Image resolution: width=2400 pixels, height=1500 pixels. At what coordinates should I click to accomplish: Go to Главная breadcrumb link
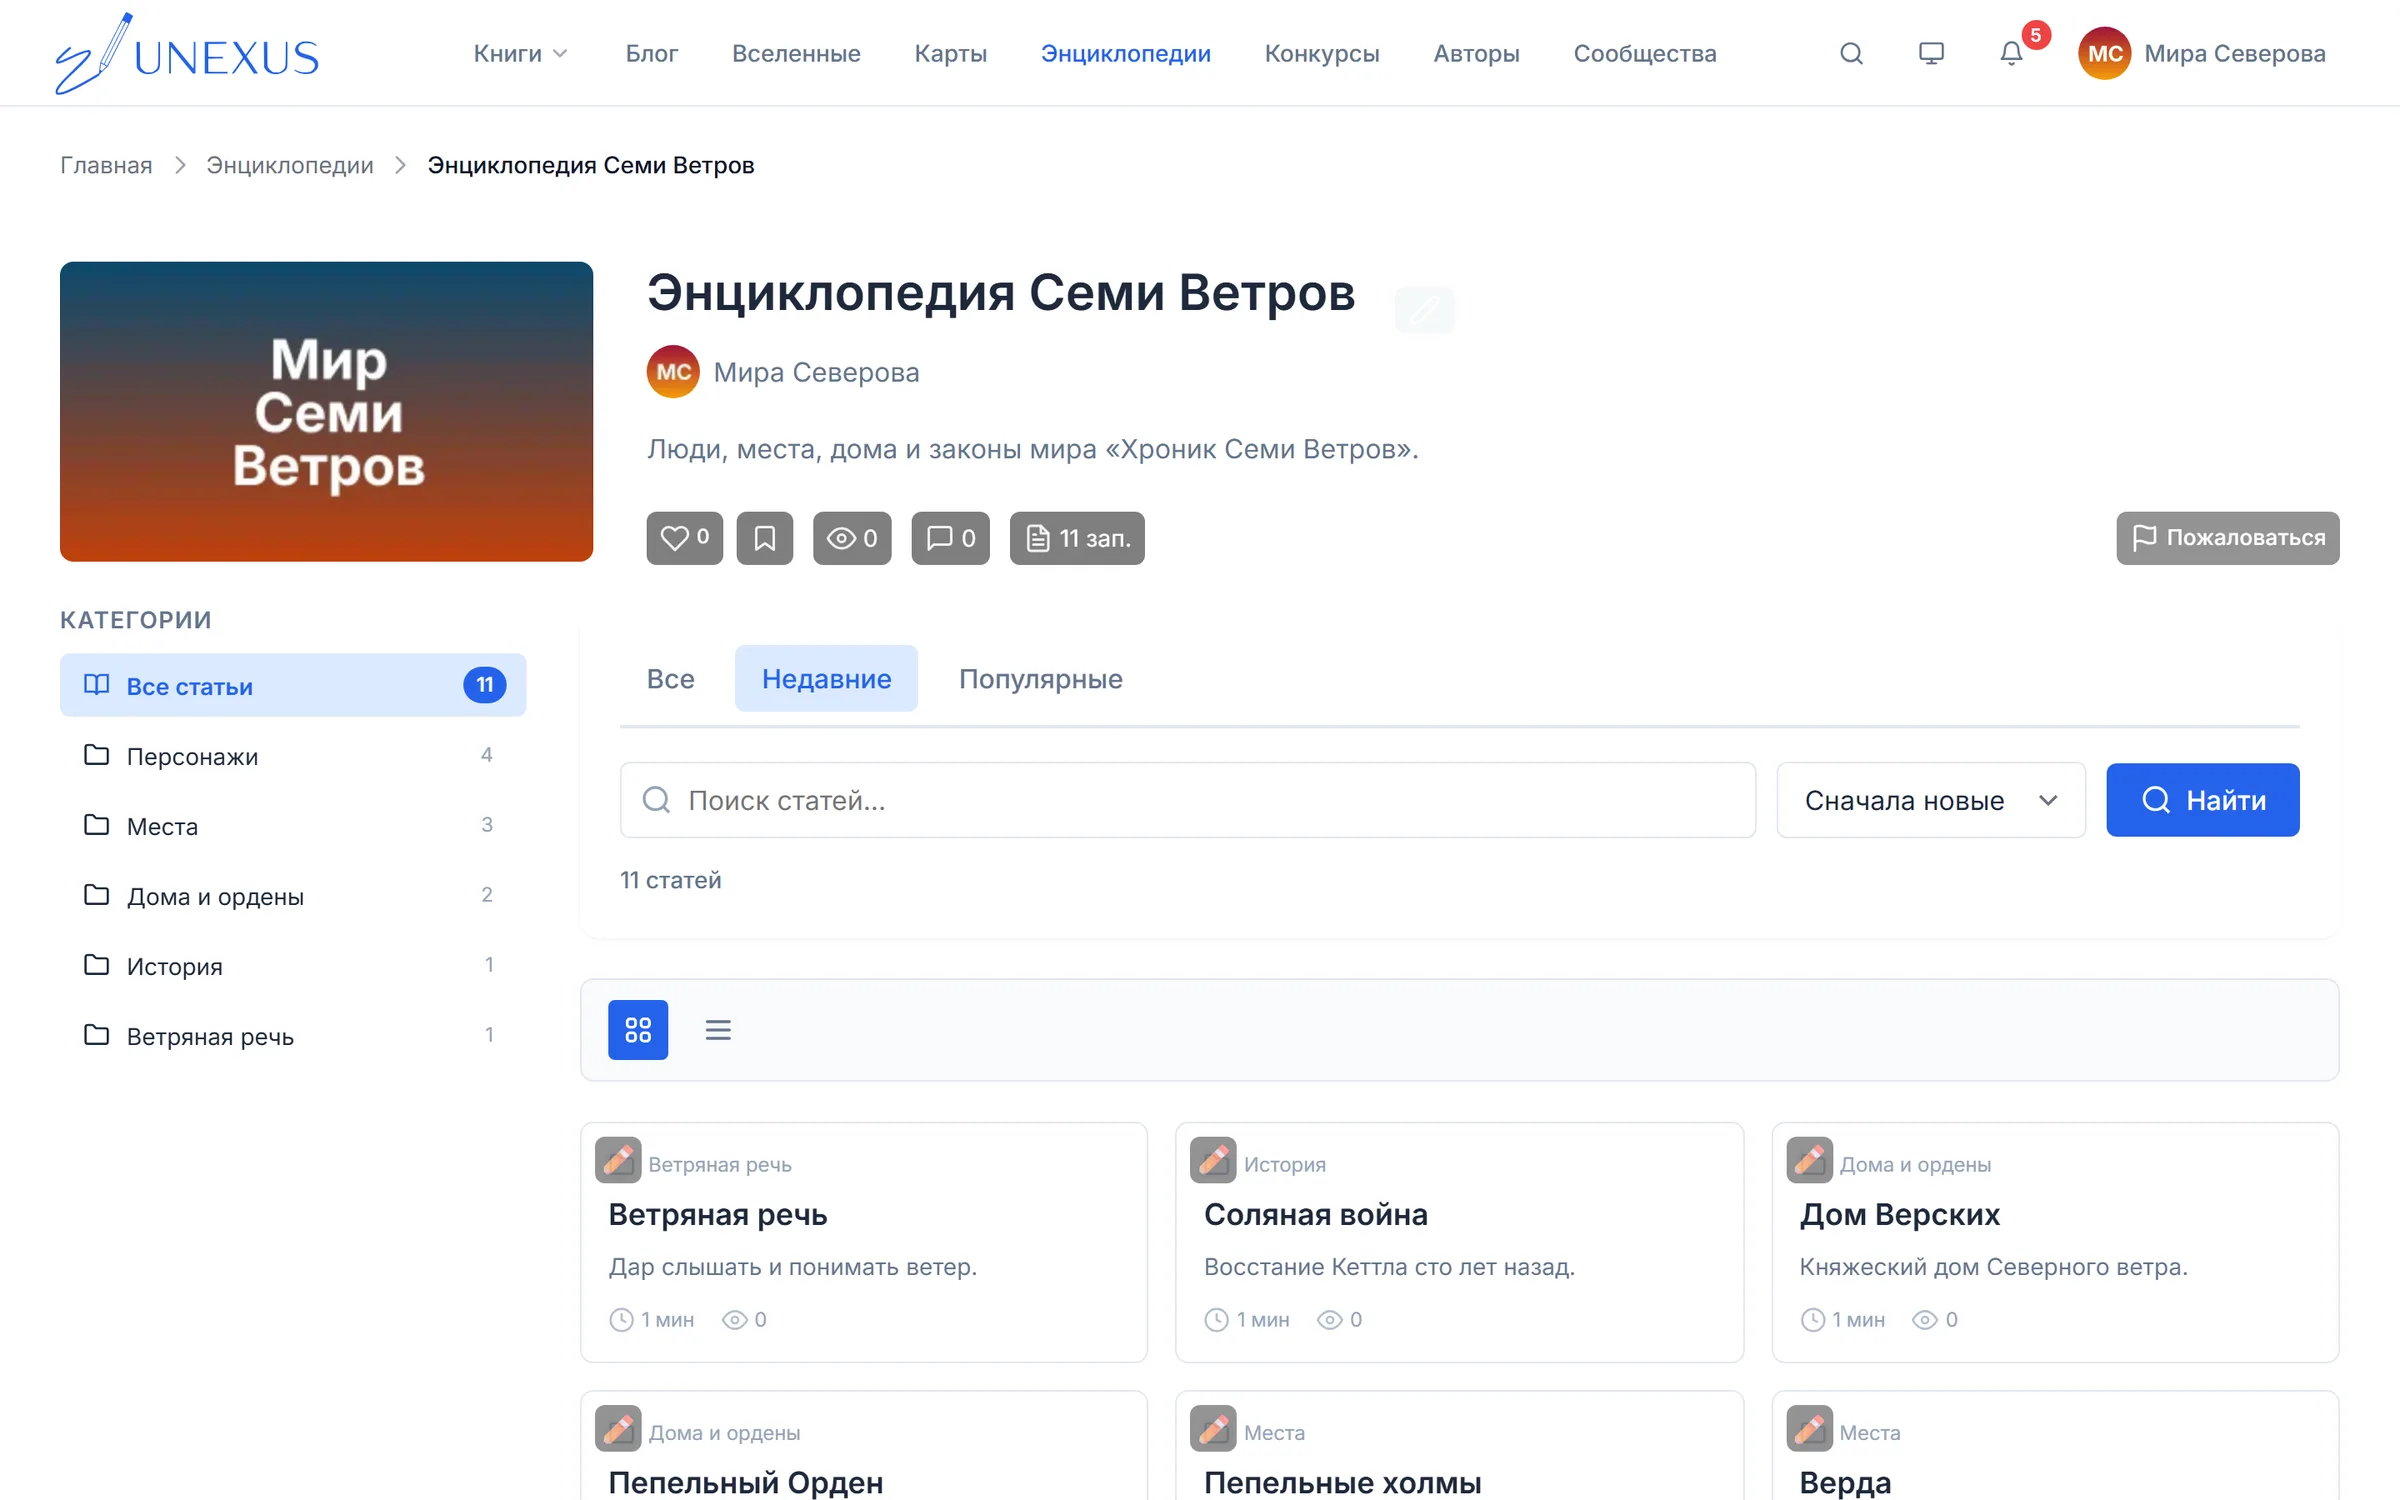click(x=106, y=165)
